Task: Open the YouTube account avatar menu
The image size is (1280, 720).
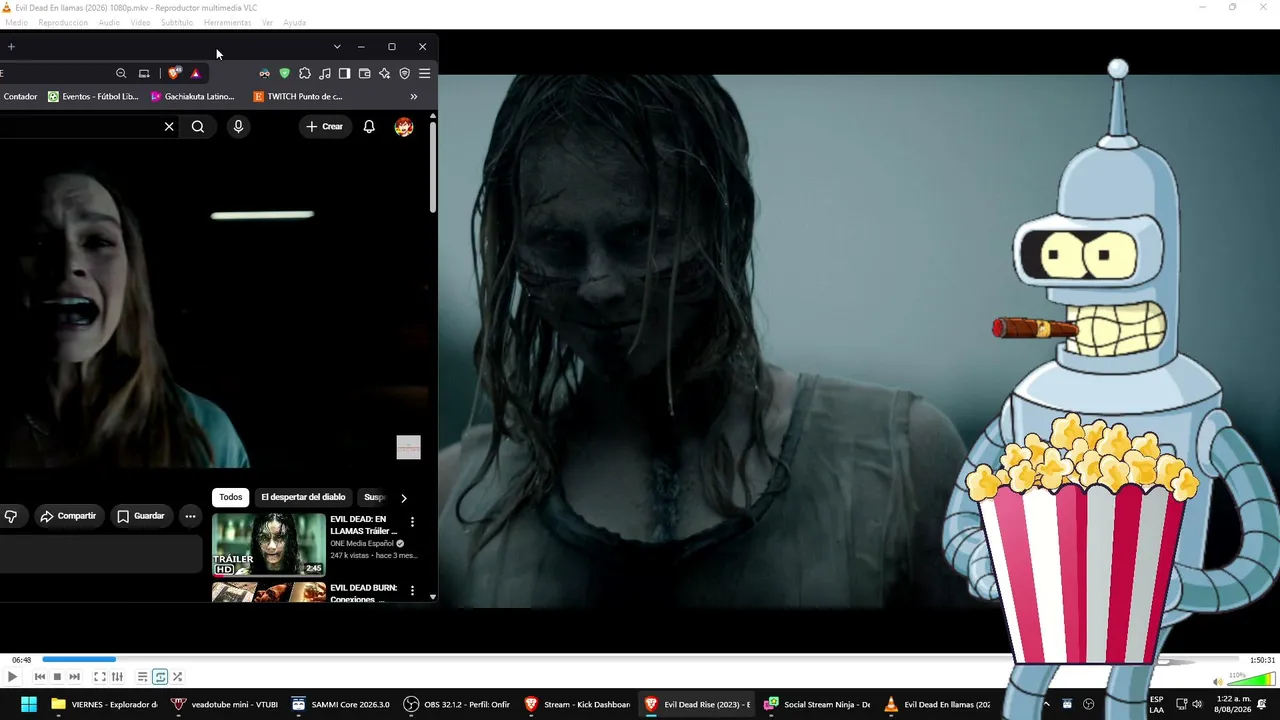Action: tap(404, 126)
